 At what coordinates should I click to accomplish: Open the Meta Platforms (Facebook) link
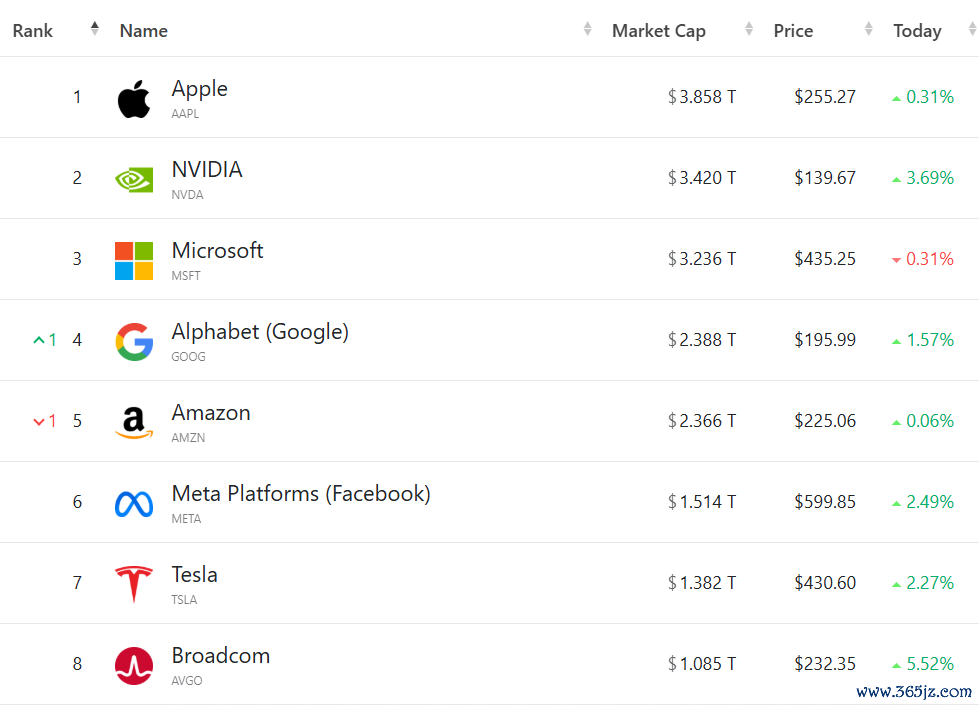(301, 493)
